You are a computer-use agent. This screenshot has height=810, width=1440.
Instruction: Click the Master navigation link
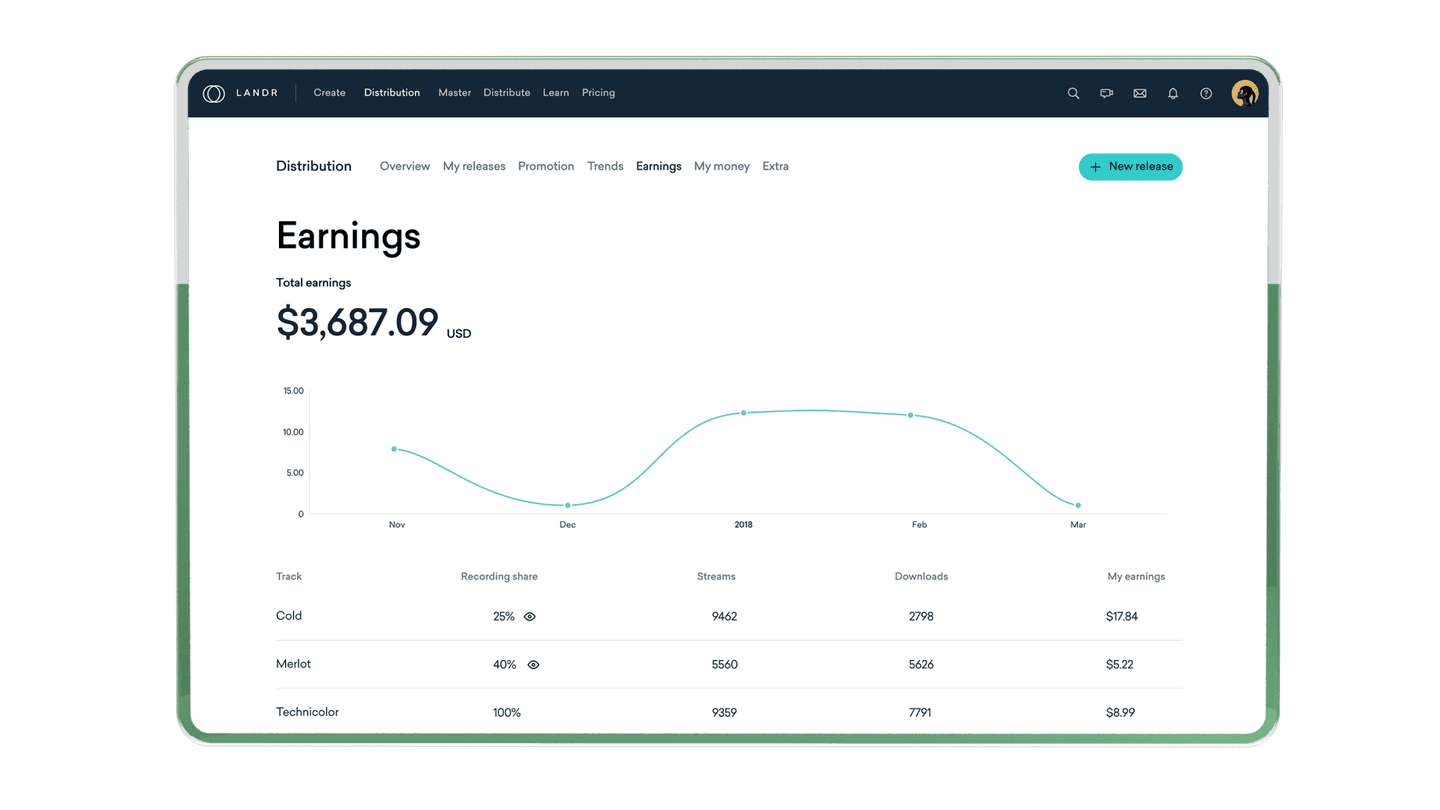pos(454,93)
